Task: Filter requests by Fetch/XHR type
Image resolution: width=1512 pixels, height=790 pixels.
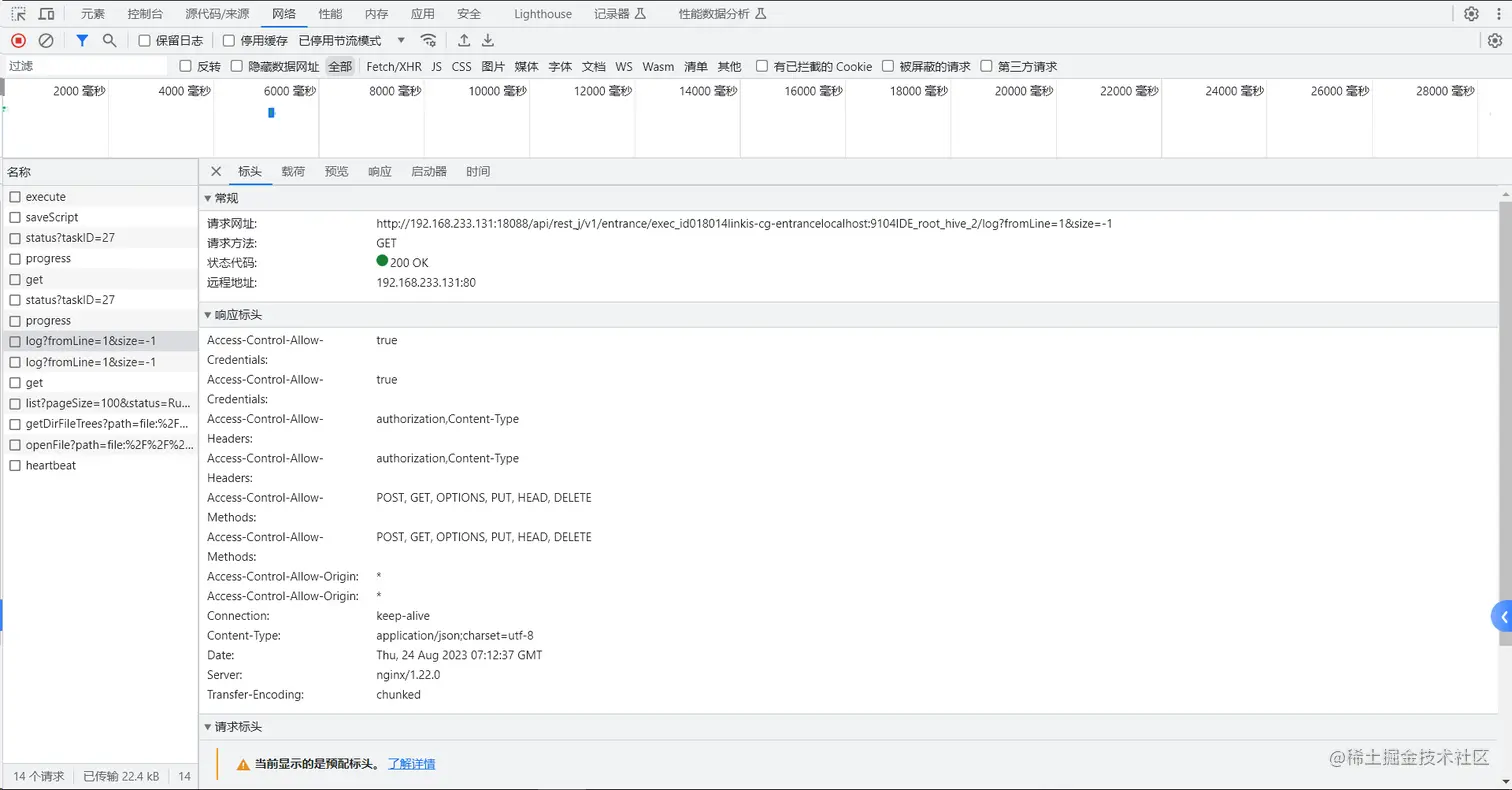Action: click(x=394, y=67)
